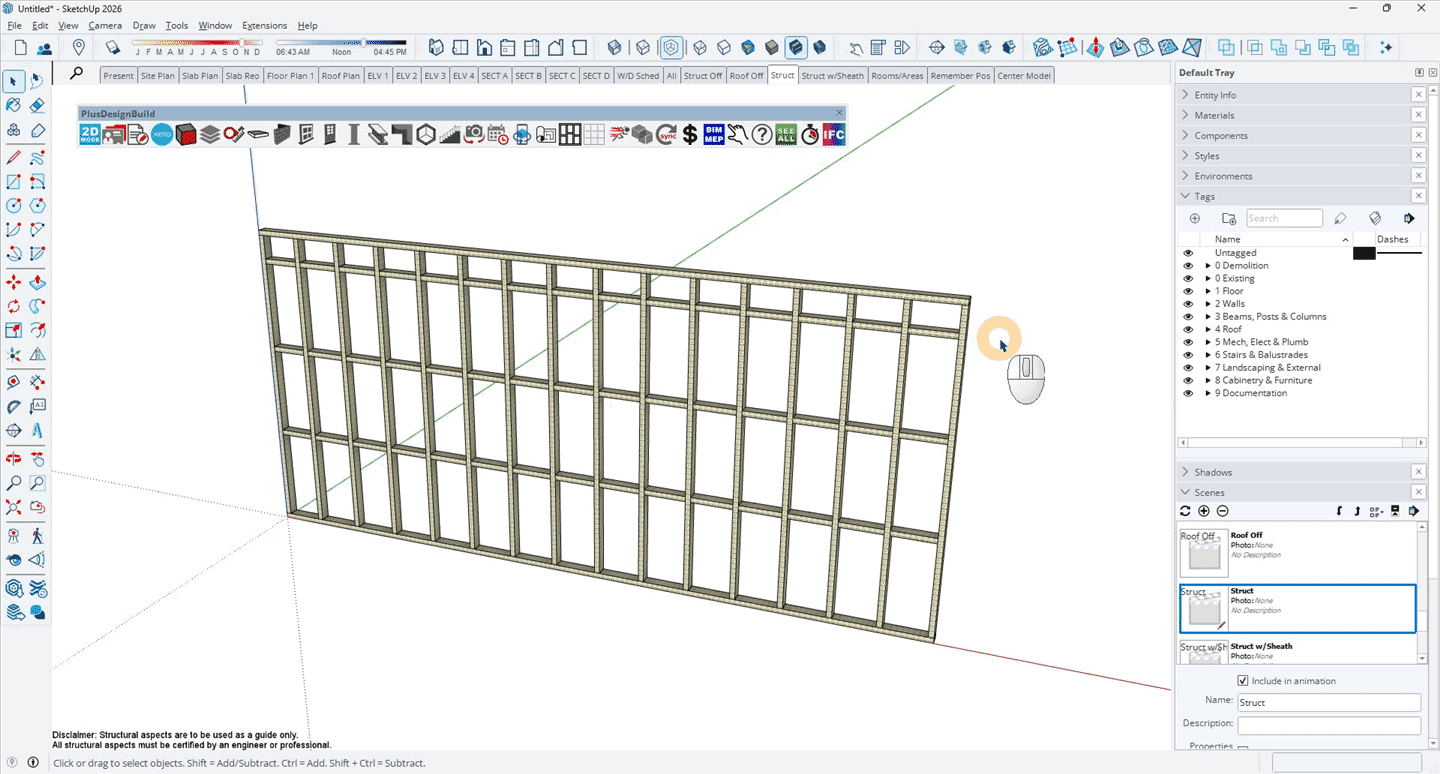Toggle visibility of the Untagged tag
Image resolution: width=1440 pixels, height=774 pixels.
click(1188, 252)
